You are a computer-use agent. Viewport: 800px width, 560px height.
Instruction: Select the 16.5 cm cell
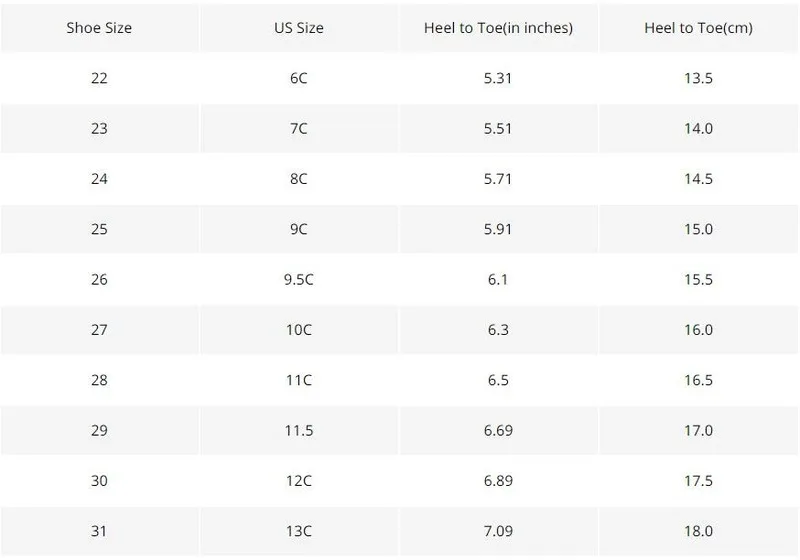699,380
